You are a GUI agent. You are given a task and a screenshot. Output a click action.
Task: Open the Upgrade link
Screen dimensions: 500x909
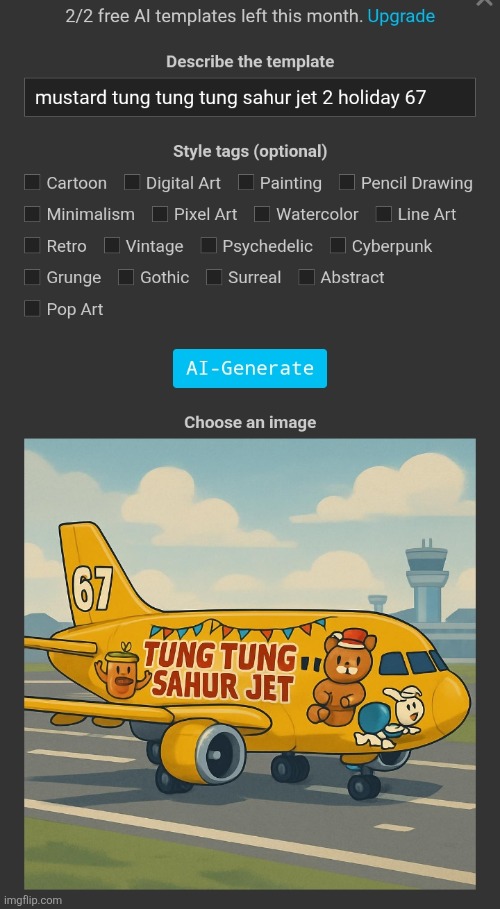coord(401,16)
